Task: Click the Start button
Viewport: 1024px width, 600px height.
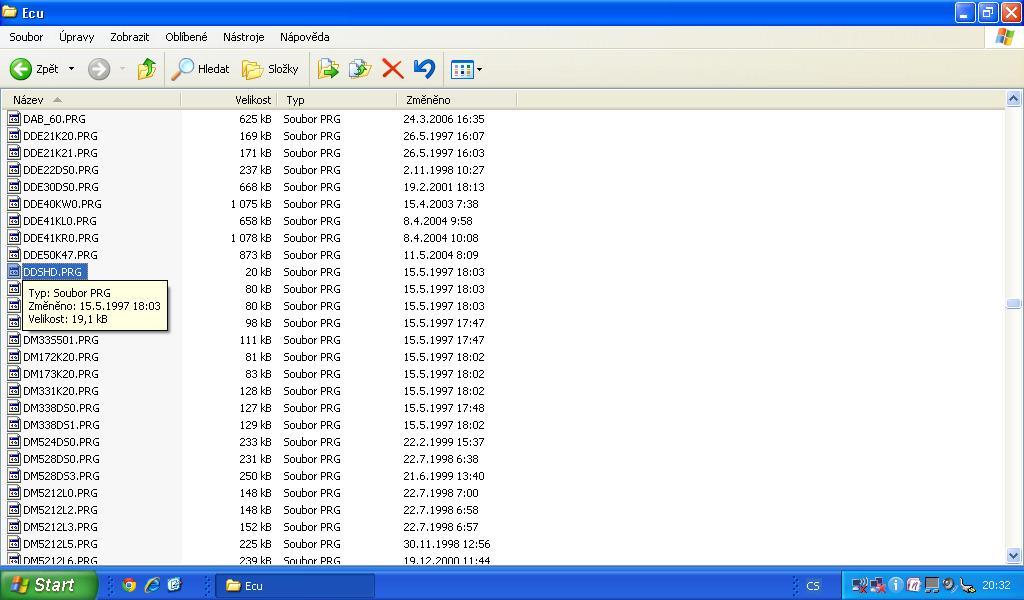Action: tap(48, 585)
